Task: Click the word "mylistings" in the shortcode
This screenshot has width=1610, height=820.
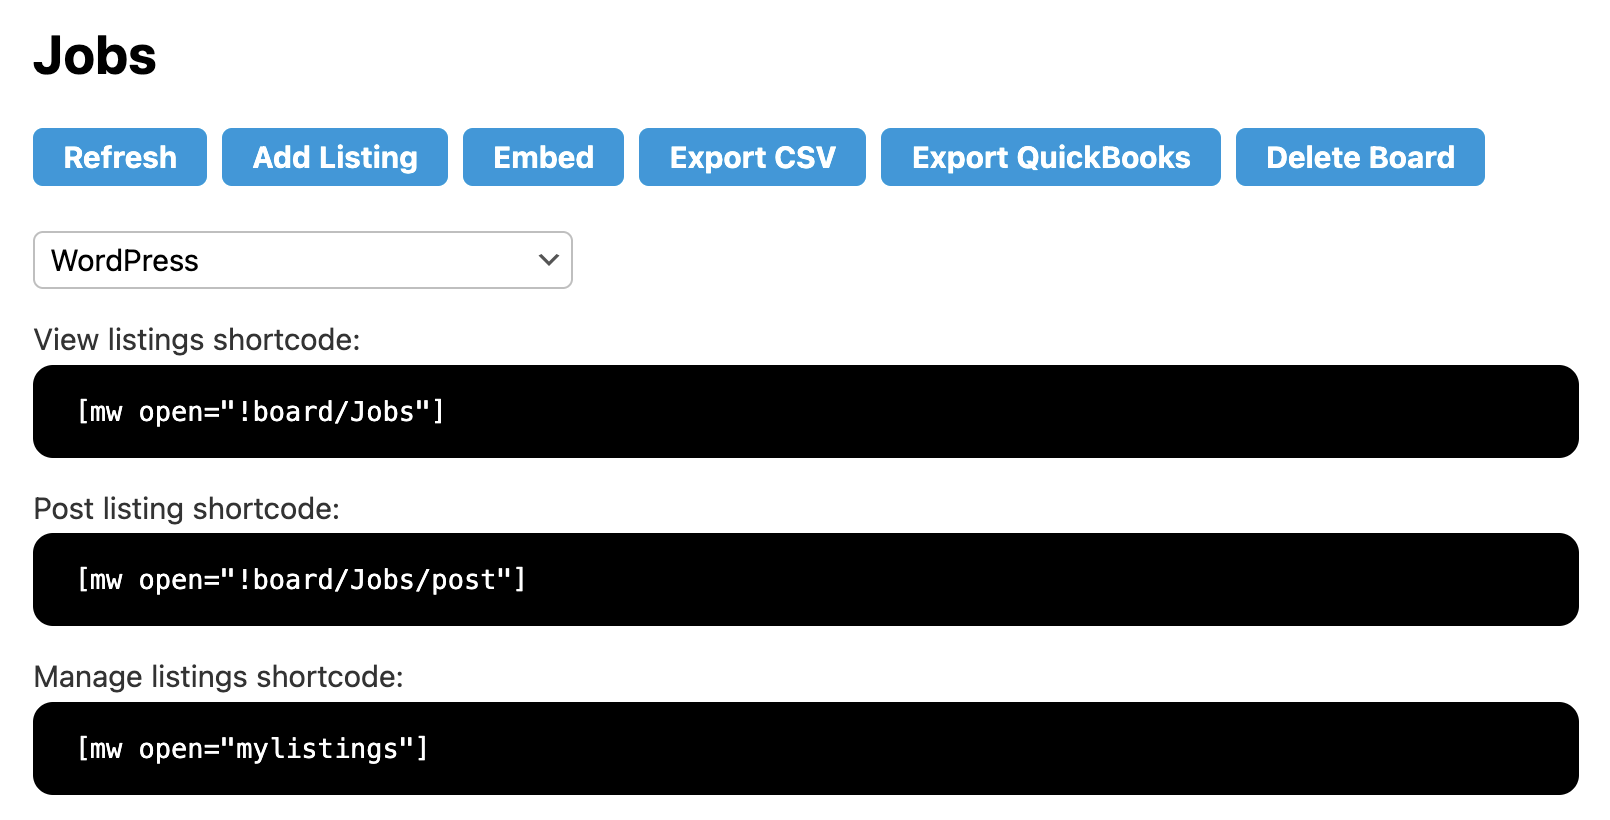Action: point(317,749)
